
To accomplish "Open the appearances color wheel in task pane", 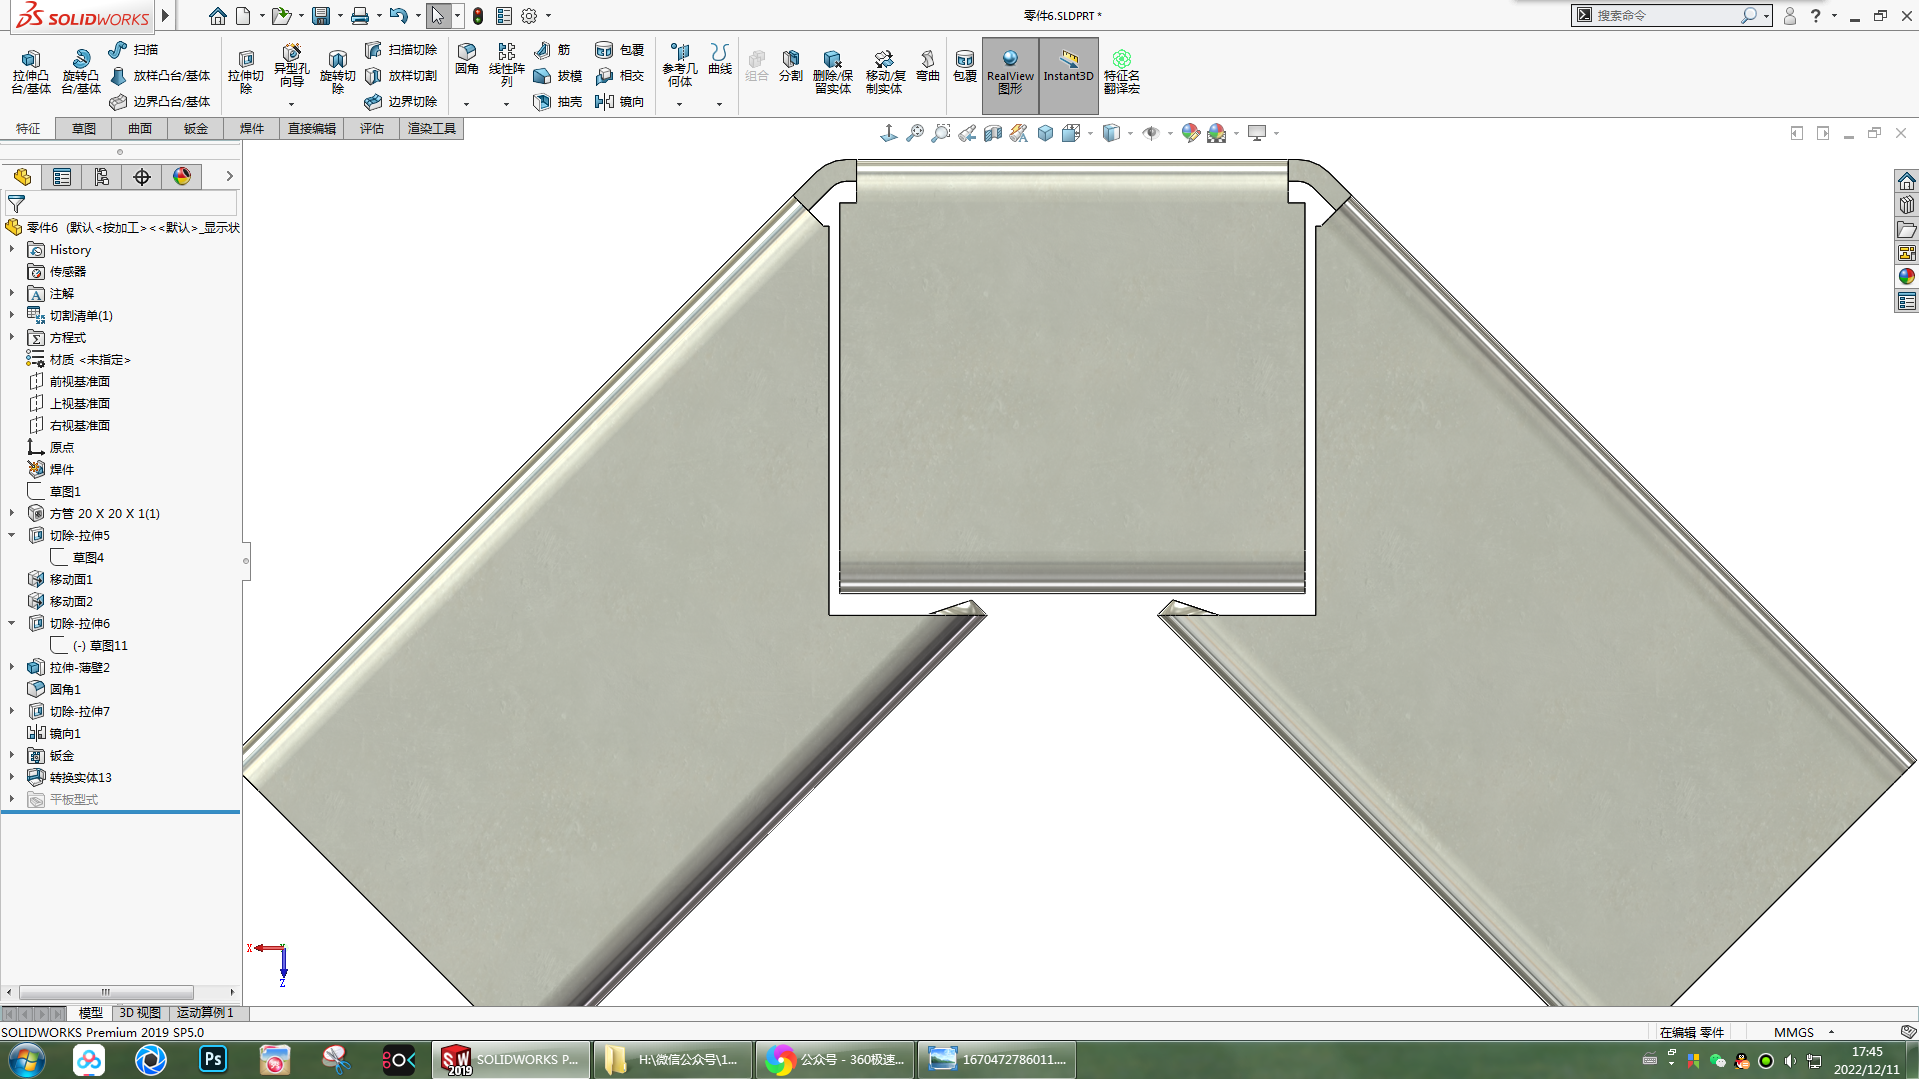I will (1907, 276).
